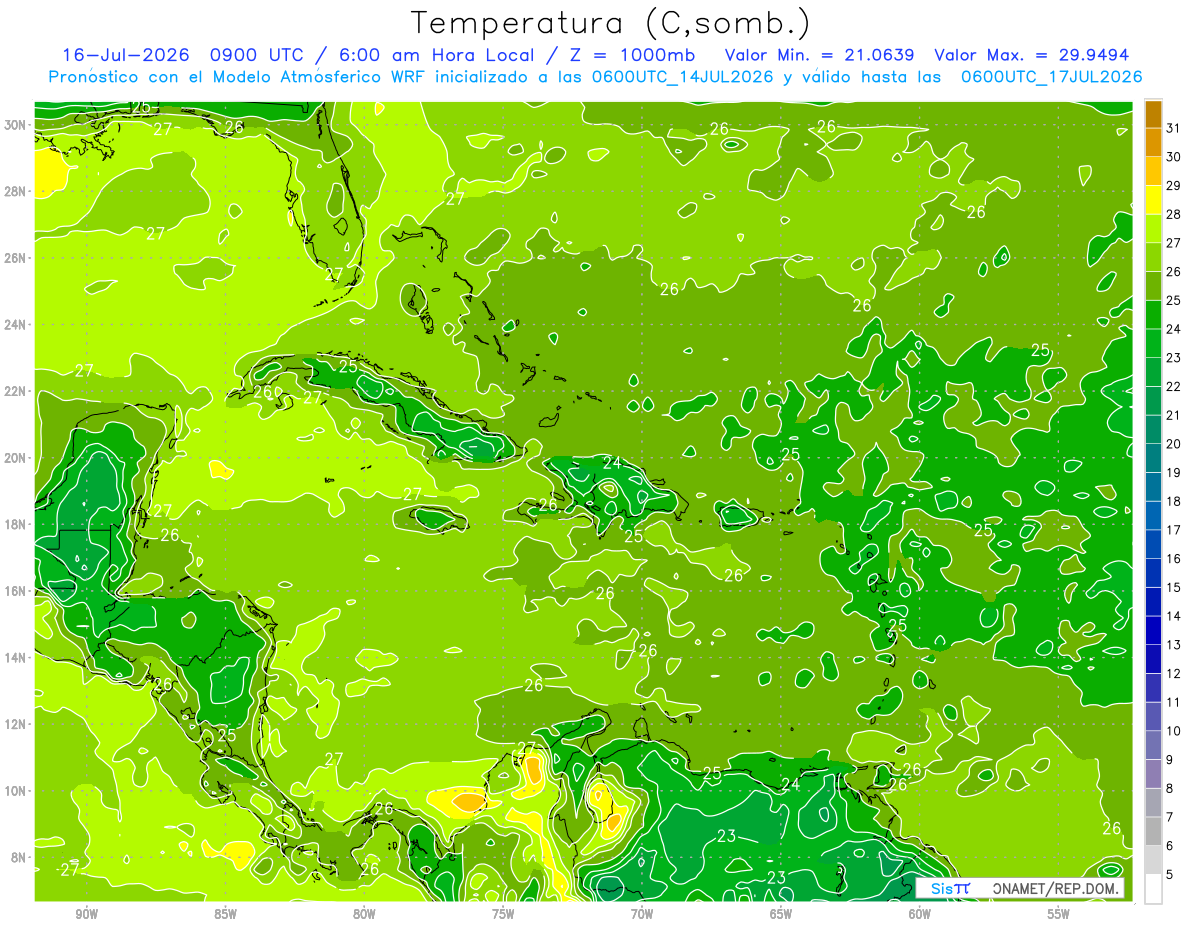
Task: Click legend value "5"
Action: click(1170, 874)
